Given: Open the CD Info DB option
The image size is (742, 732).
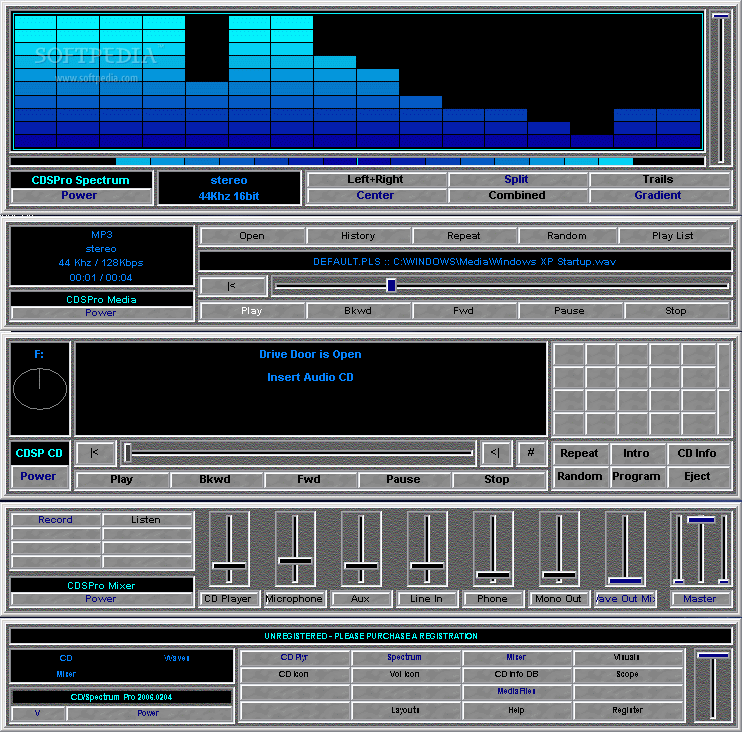Looking at the screenshot, I should (517, 674).
